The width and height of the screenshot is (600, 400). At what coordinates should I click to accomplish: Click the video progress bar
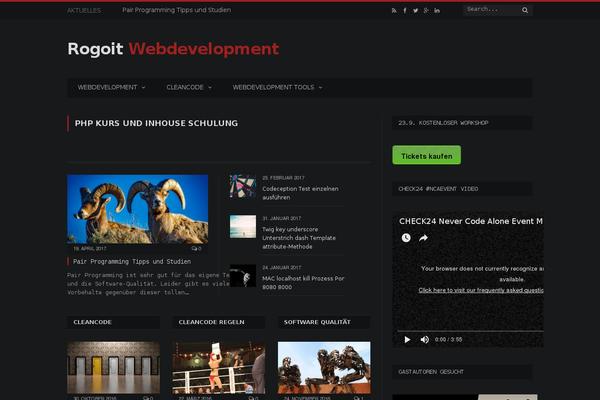(470, 331)
